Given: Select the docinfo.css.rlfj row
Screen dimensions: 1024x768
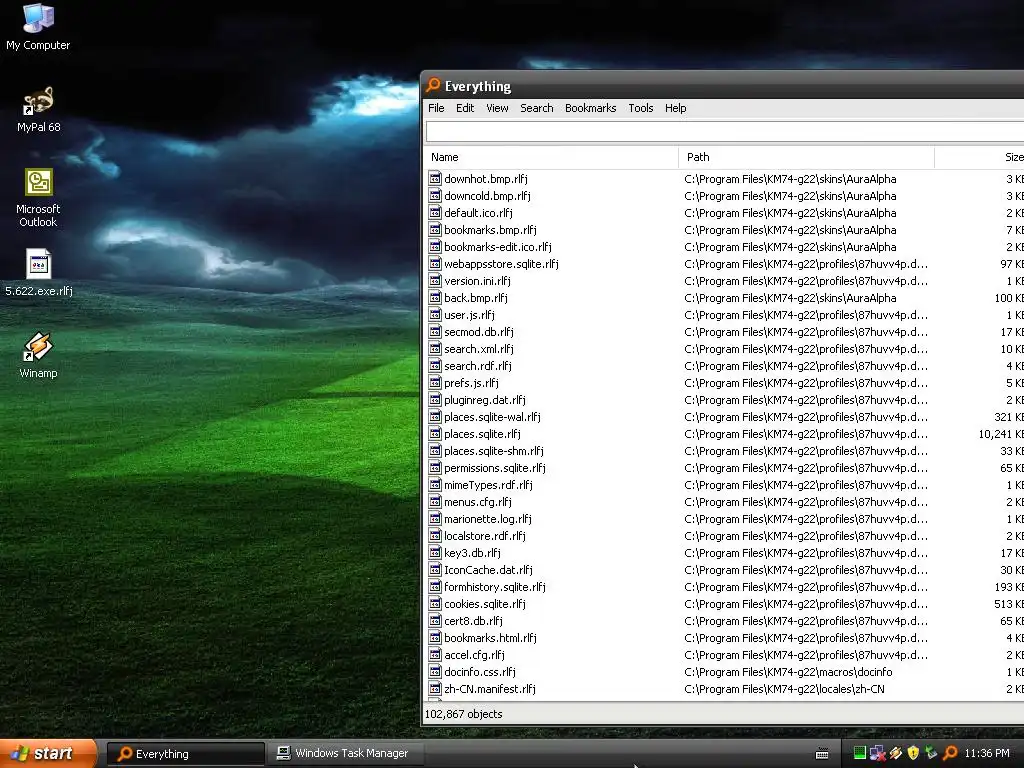Looking at the screenshot, I should pyautogui.click(x=725, y=671).
